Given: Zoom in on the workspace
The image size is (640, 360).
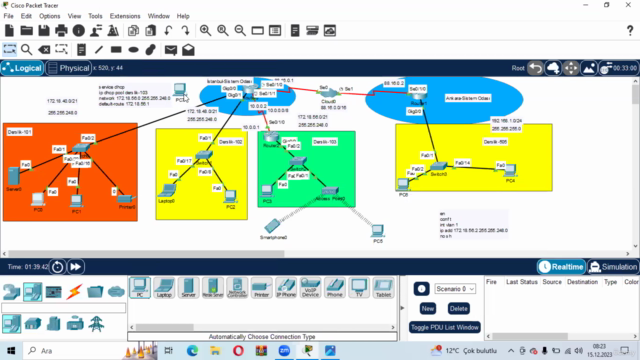Looking at the screenshot, I should pyautogui.click(x=205, y=31).
